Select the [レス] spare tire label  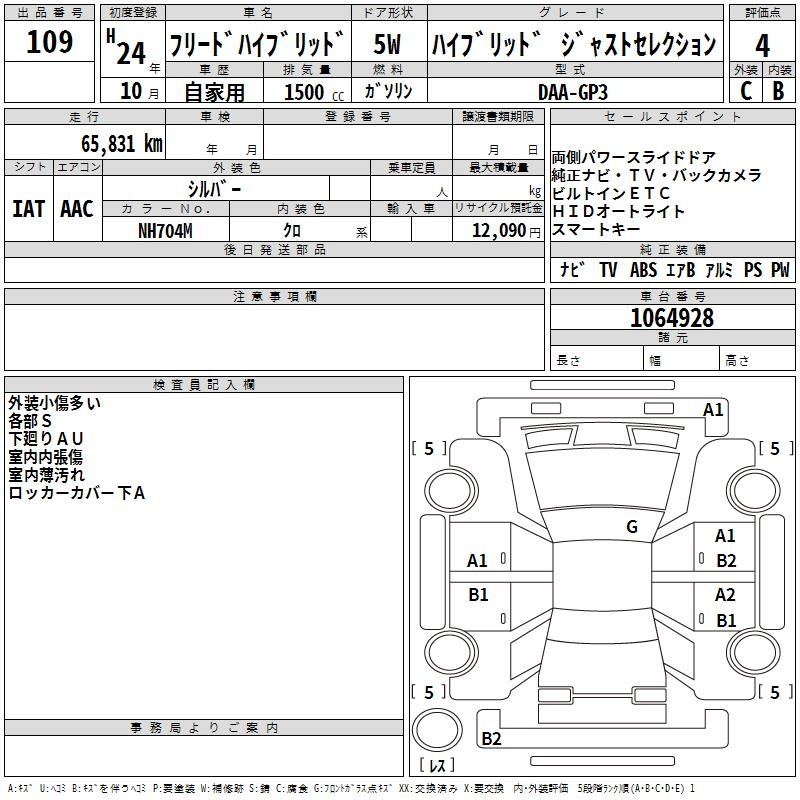(437, 765)
